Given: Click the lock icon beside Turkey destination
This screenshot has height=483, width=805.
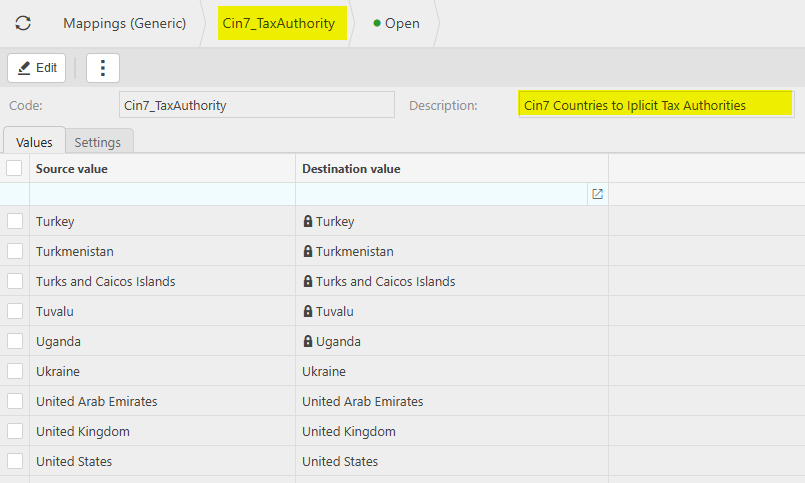Looking at the screenshot, I should (x=308, y=222).
